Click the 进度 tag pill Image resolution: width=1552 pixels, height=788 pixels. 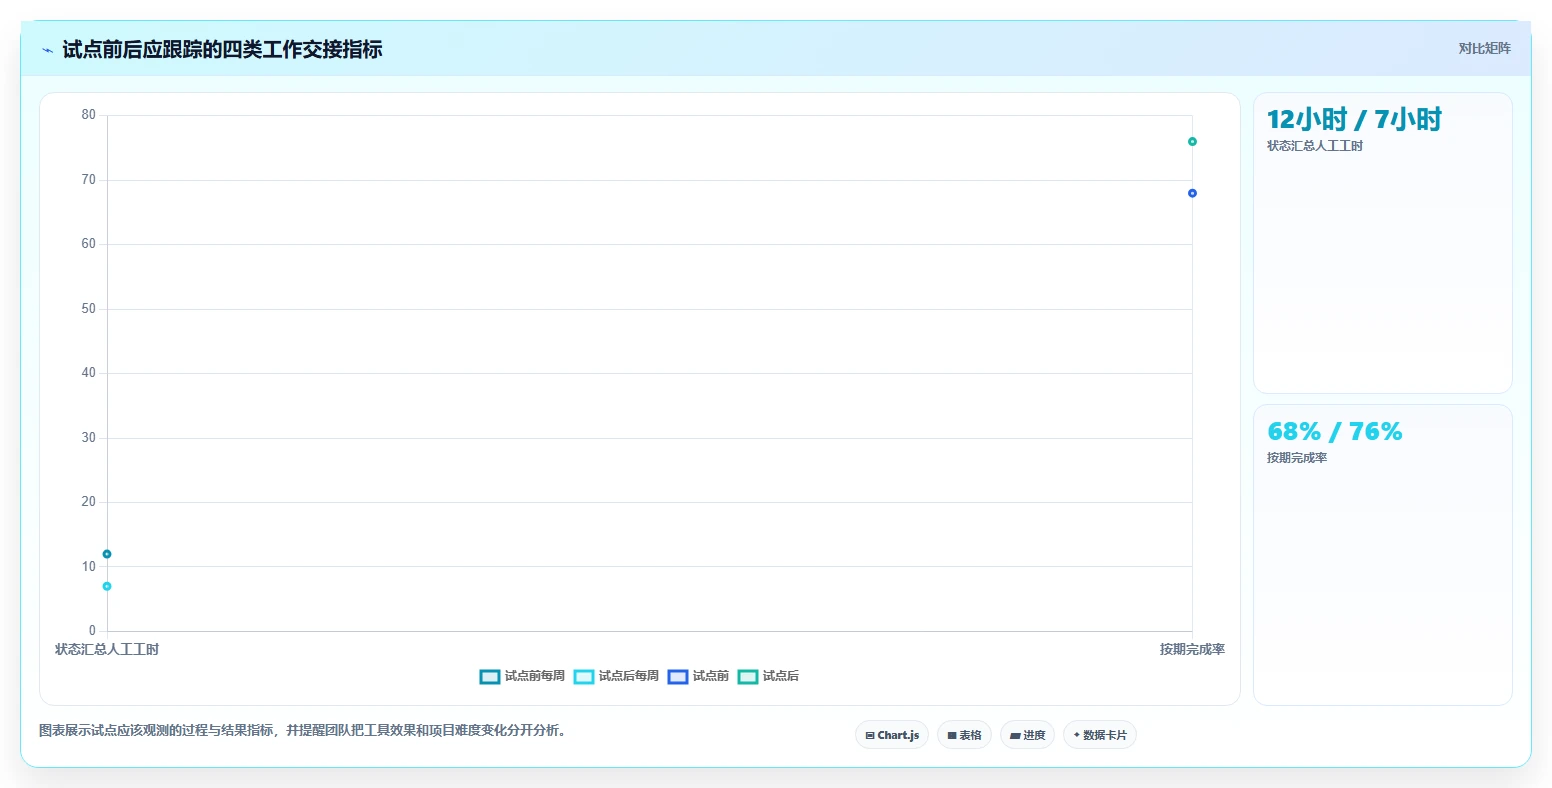coord(1027,735)
